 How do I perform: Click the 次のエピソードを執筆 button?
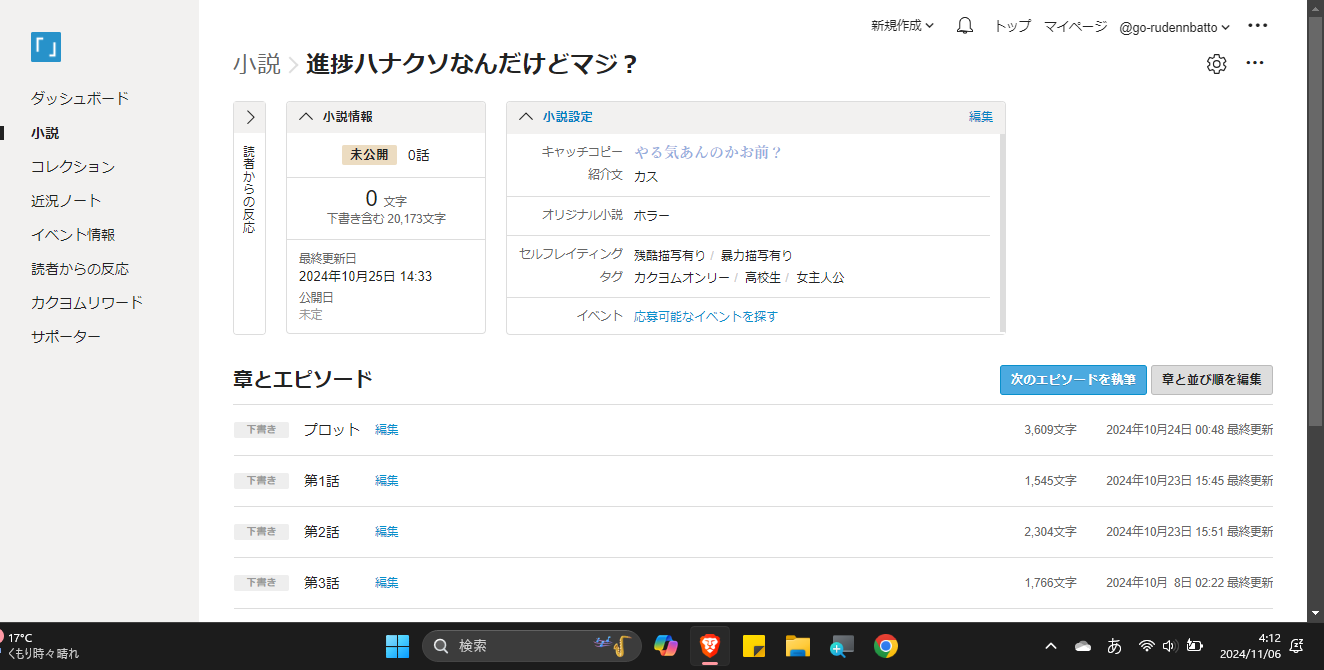pyautogui.click(x=1073, y=380)
